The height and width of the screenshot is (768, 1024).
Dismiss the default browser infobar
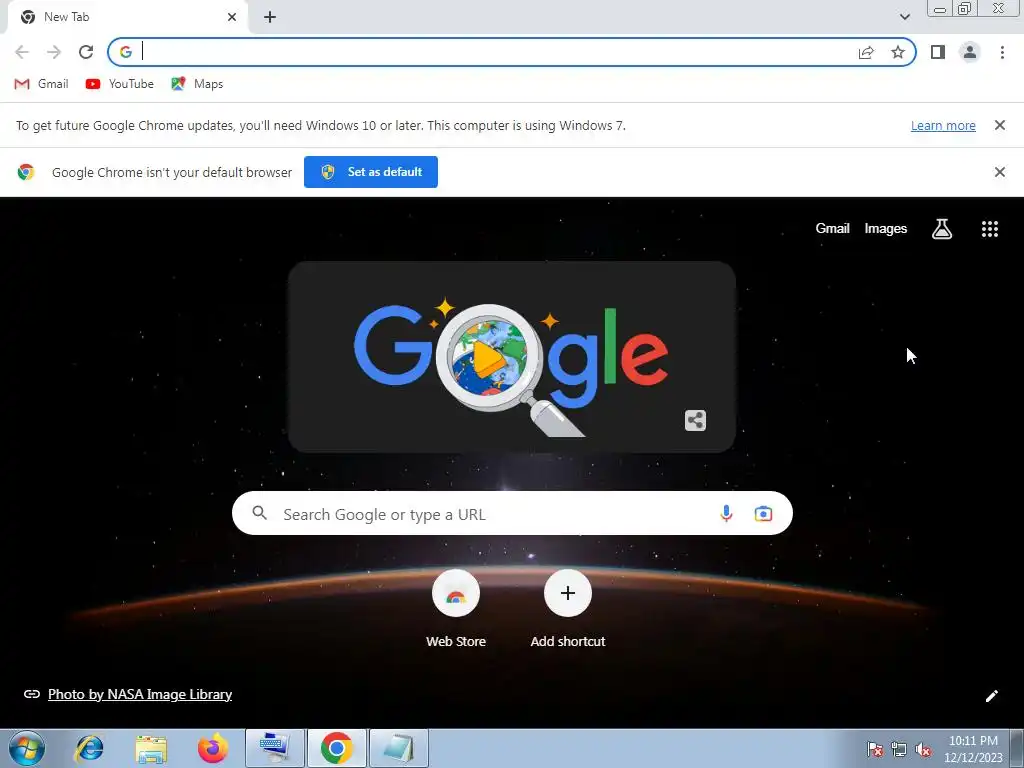[x=999, y=172]
